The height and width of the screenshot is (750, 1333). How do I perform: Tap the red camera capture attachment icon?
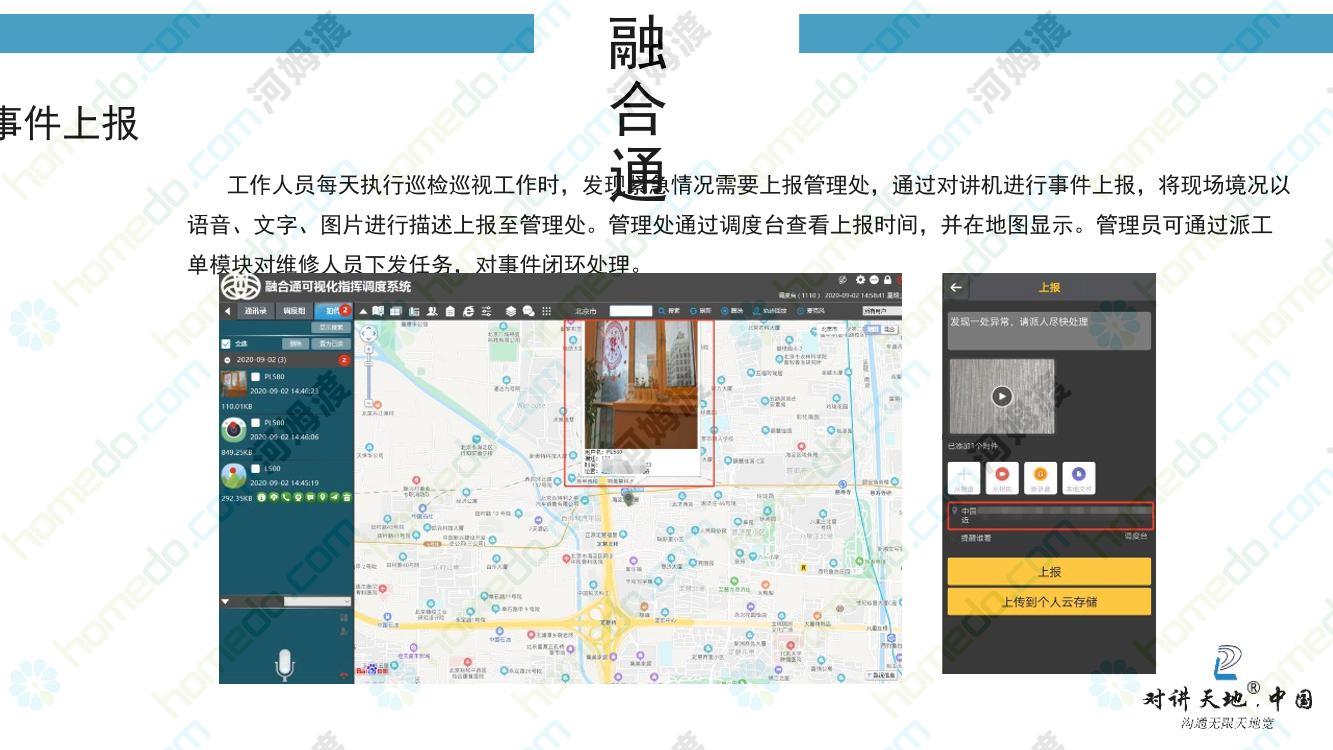(1000, 478)
